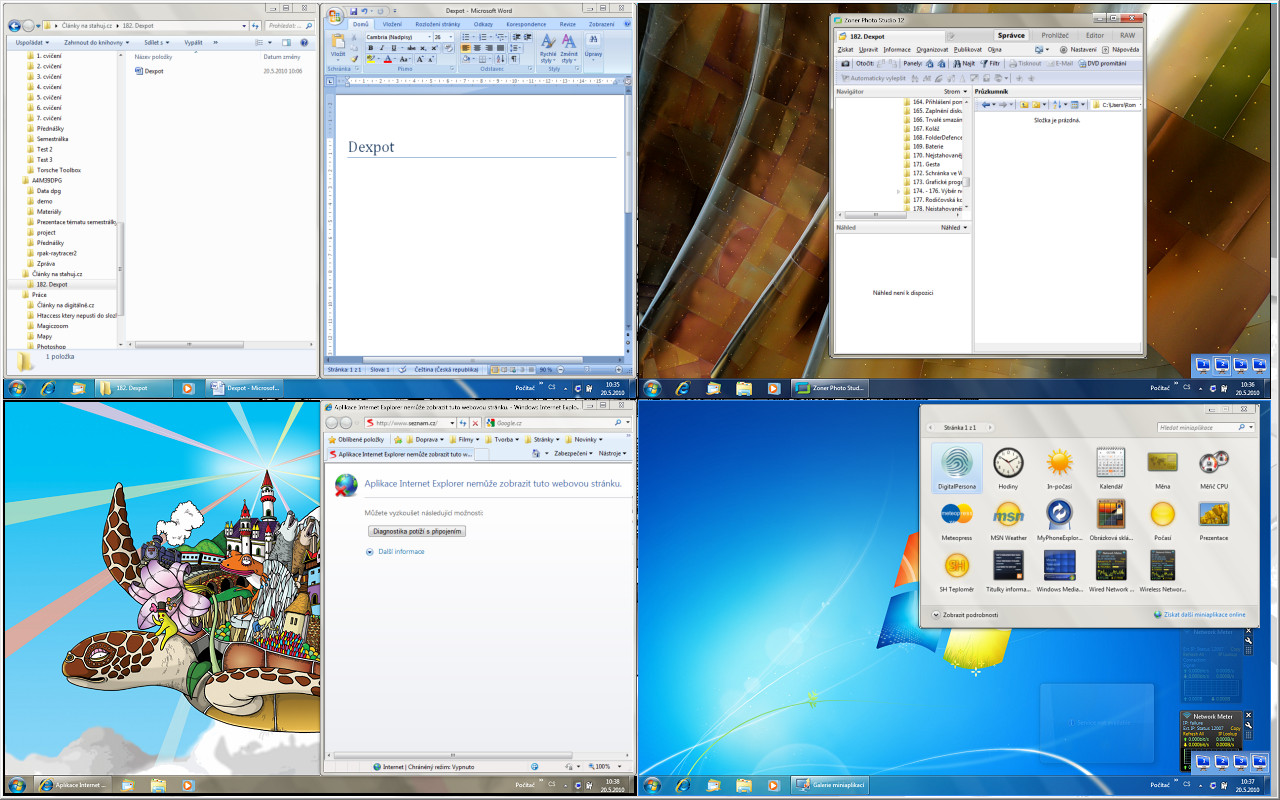1280x800 pixels.
Task: Click Zoner Photo Stud... taskbar button
Action: coord(829,387)
